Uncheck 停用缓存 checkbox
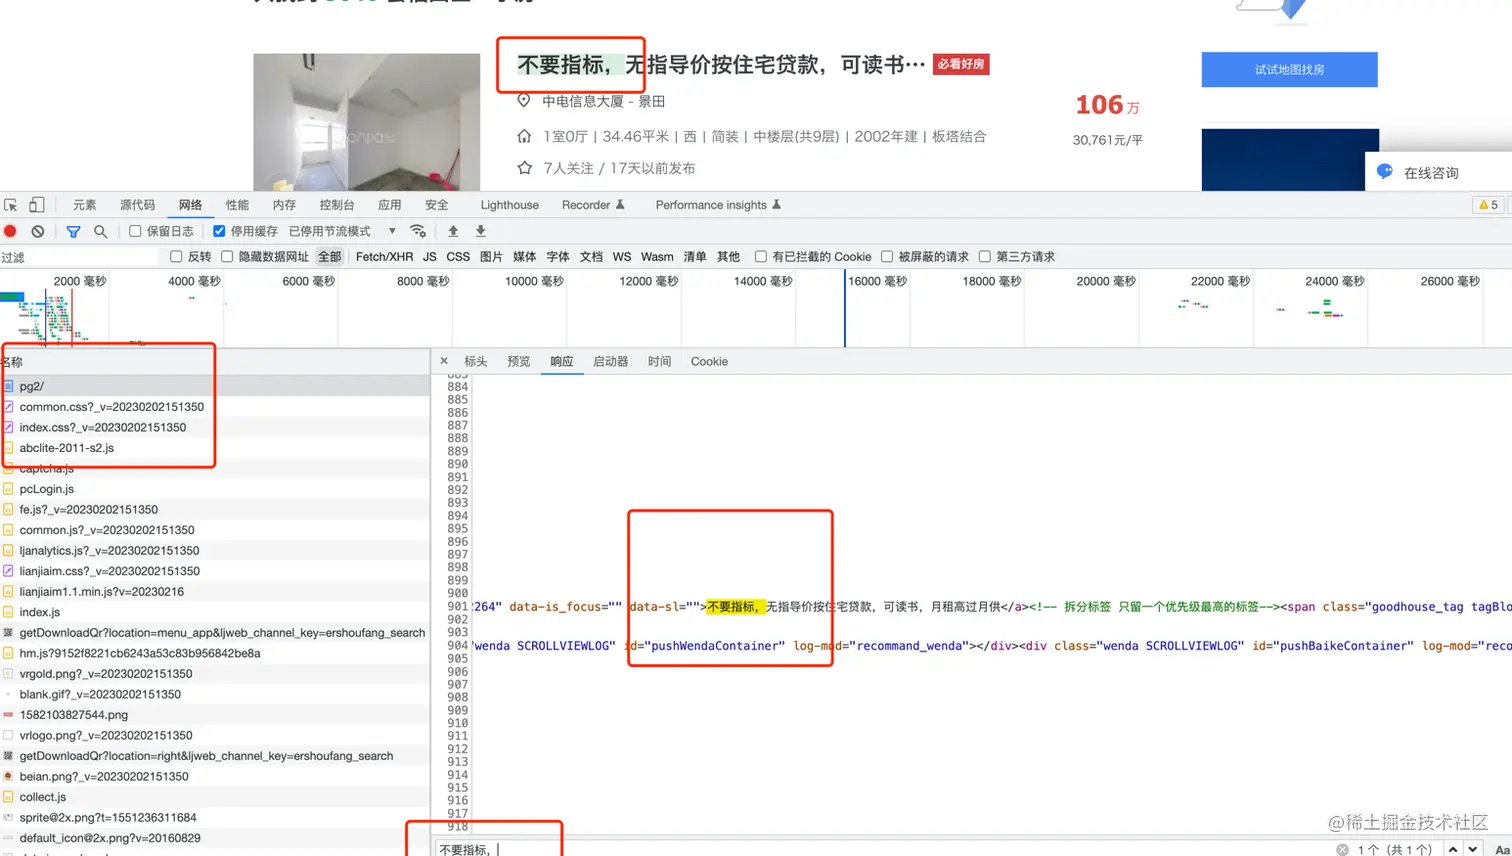This screenshot has width=1512, height=856. coord(219,231)
